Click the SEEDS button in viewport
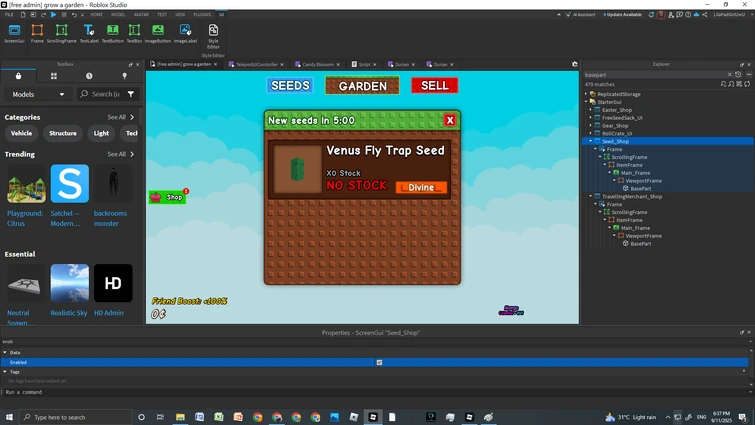Image resolution: width=755 pixels, height=425 pixels. tap(290, 86)
